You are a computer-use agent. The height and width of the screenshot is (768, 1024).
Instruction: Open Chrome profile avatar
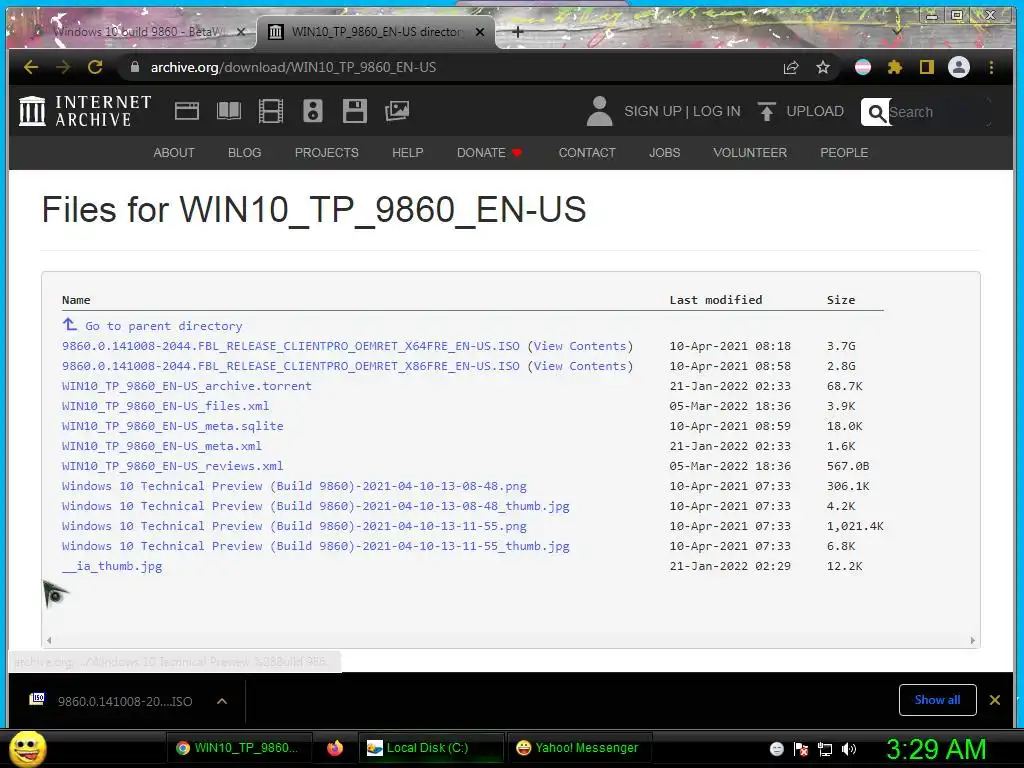[959, 67]
